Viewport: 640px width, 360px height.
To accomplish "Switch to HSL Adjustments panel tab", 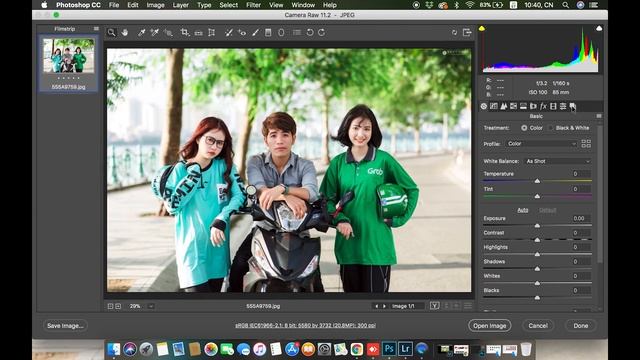I will click(x=513, y=106).
